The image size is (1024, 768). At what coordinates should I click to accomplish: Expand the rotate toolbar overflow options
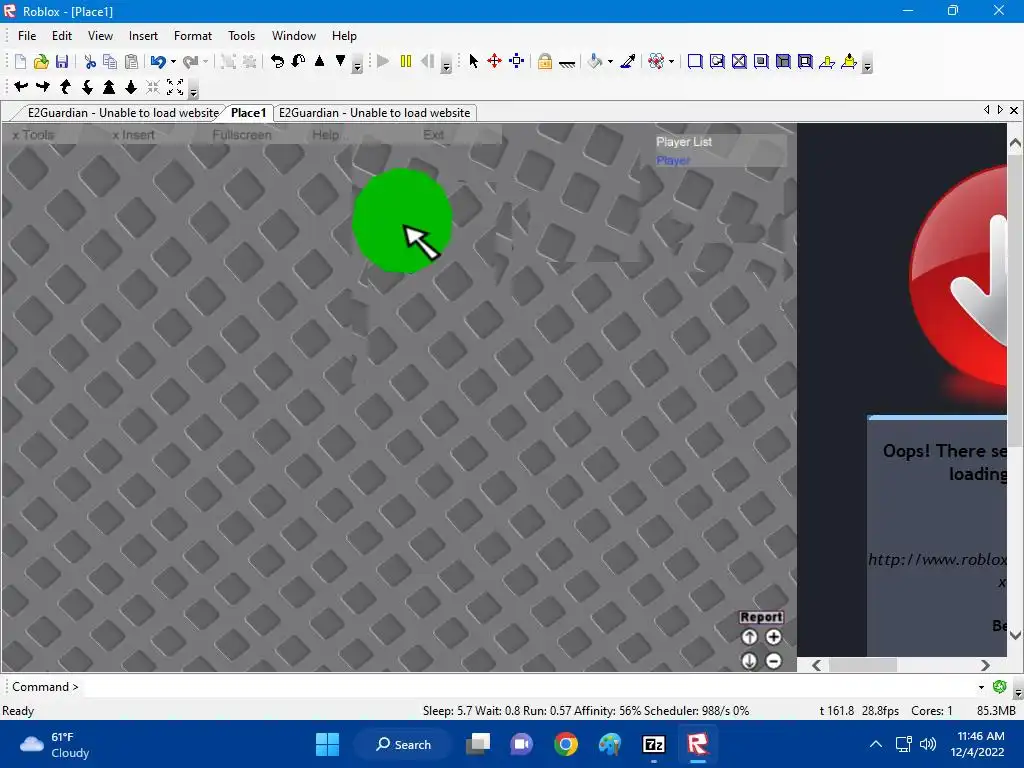(x=357, y=65)
